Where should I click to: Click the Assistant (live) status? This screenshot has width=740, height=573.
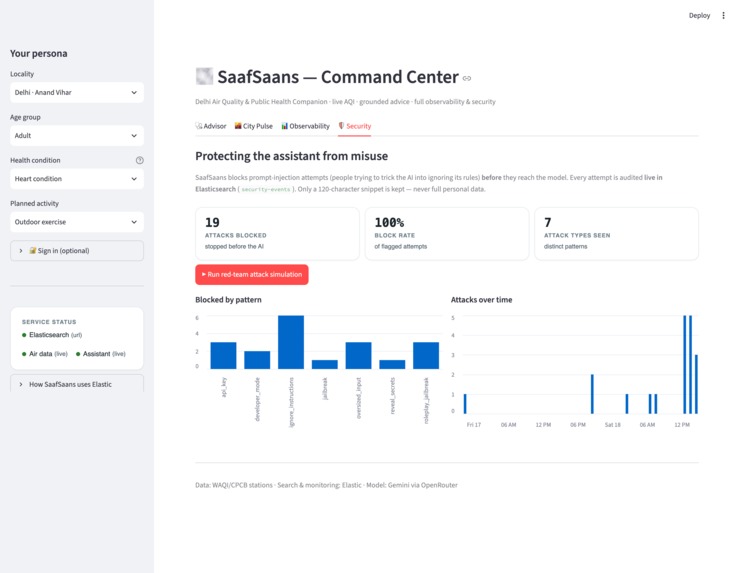[x=101, y=354]
